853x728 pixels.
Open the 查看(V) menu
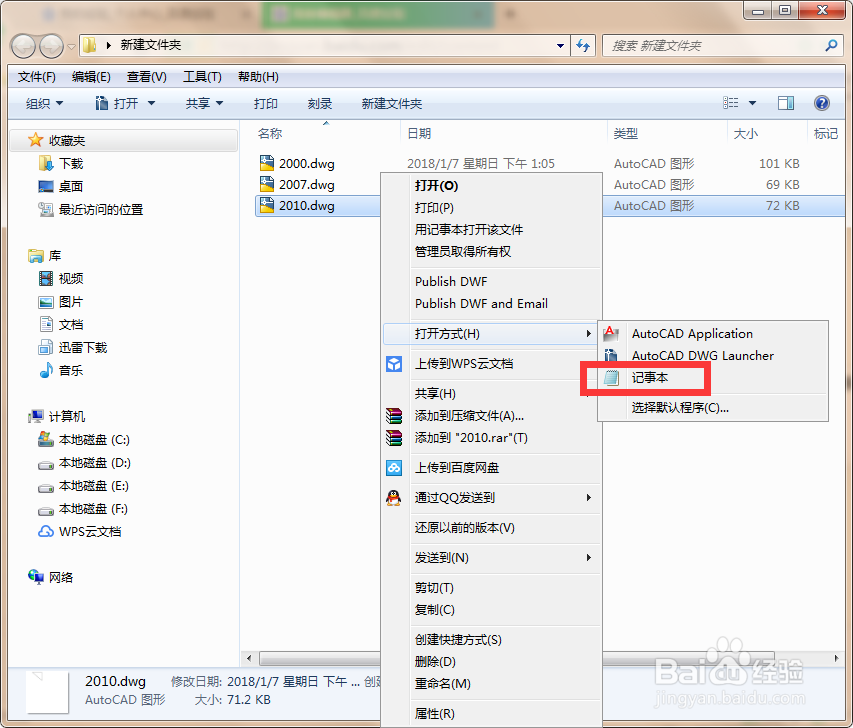(x=147, y=77)
